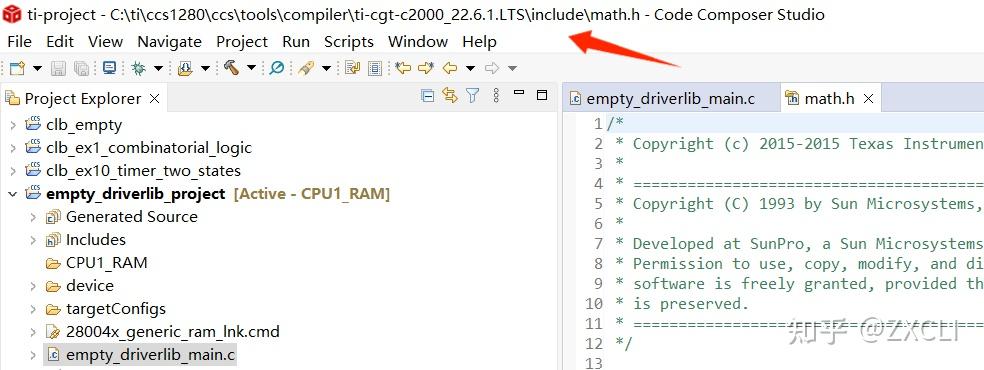Close the math.h editor tab
The width and height of the screenshot is (984, 370).
click(869, 98)
